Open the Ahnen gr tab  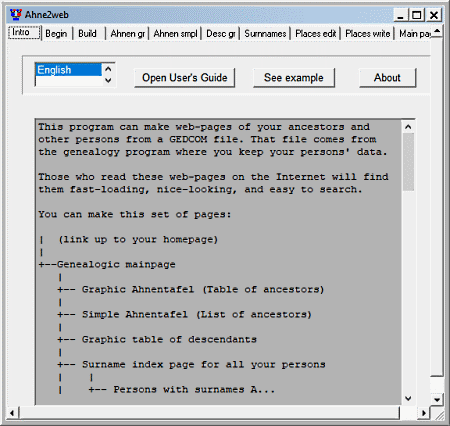pyautogui.click(x=128, y=34)
